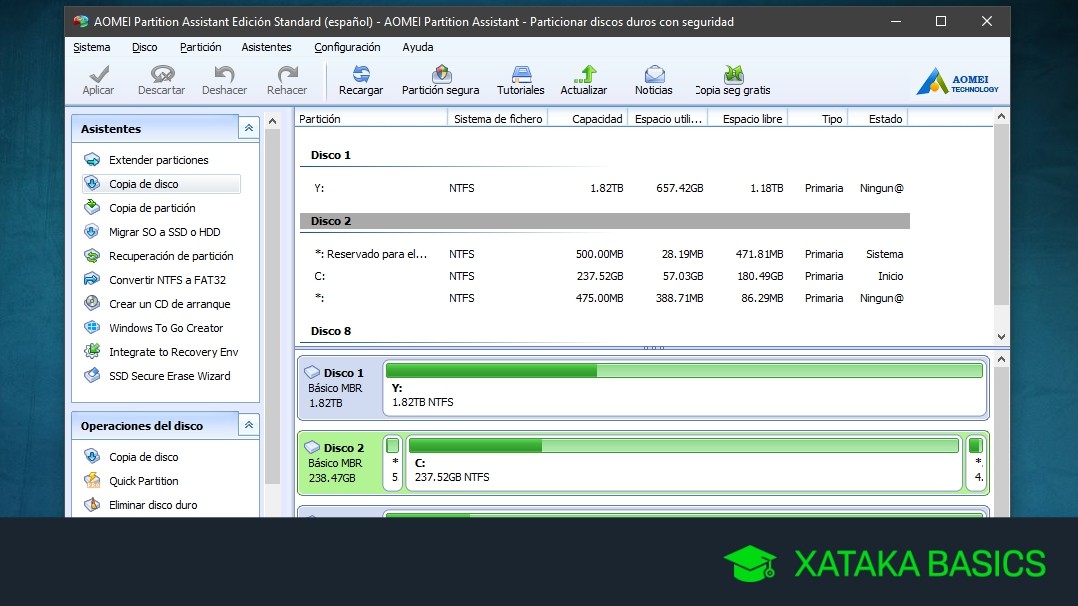This screenshot has height=606, width=1078.
Task: Open Migrar SO a SSD o HDD
Action: 164,232
